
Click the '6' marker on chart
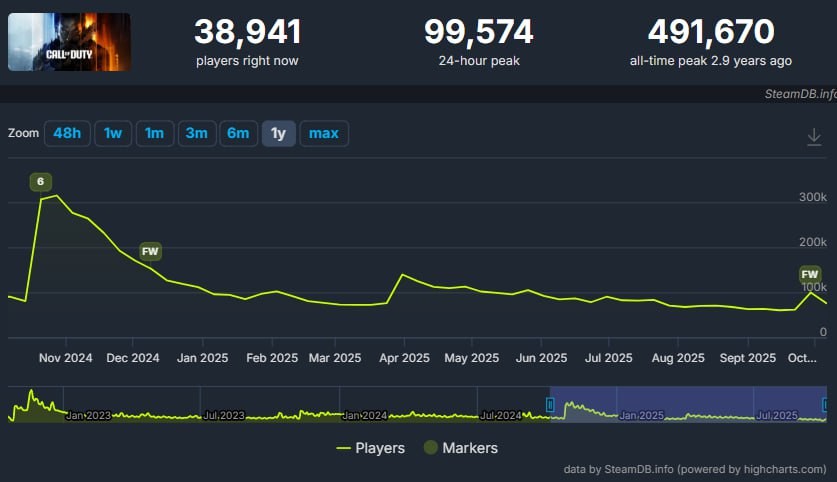40,181
